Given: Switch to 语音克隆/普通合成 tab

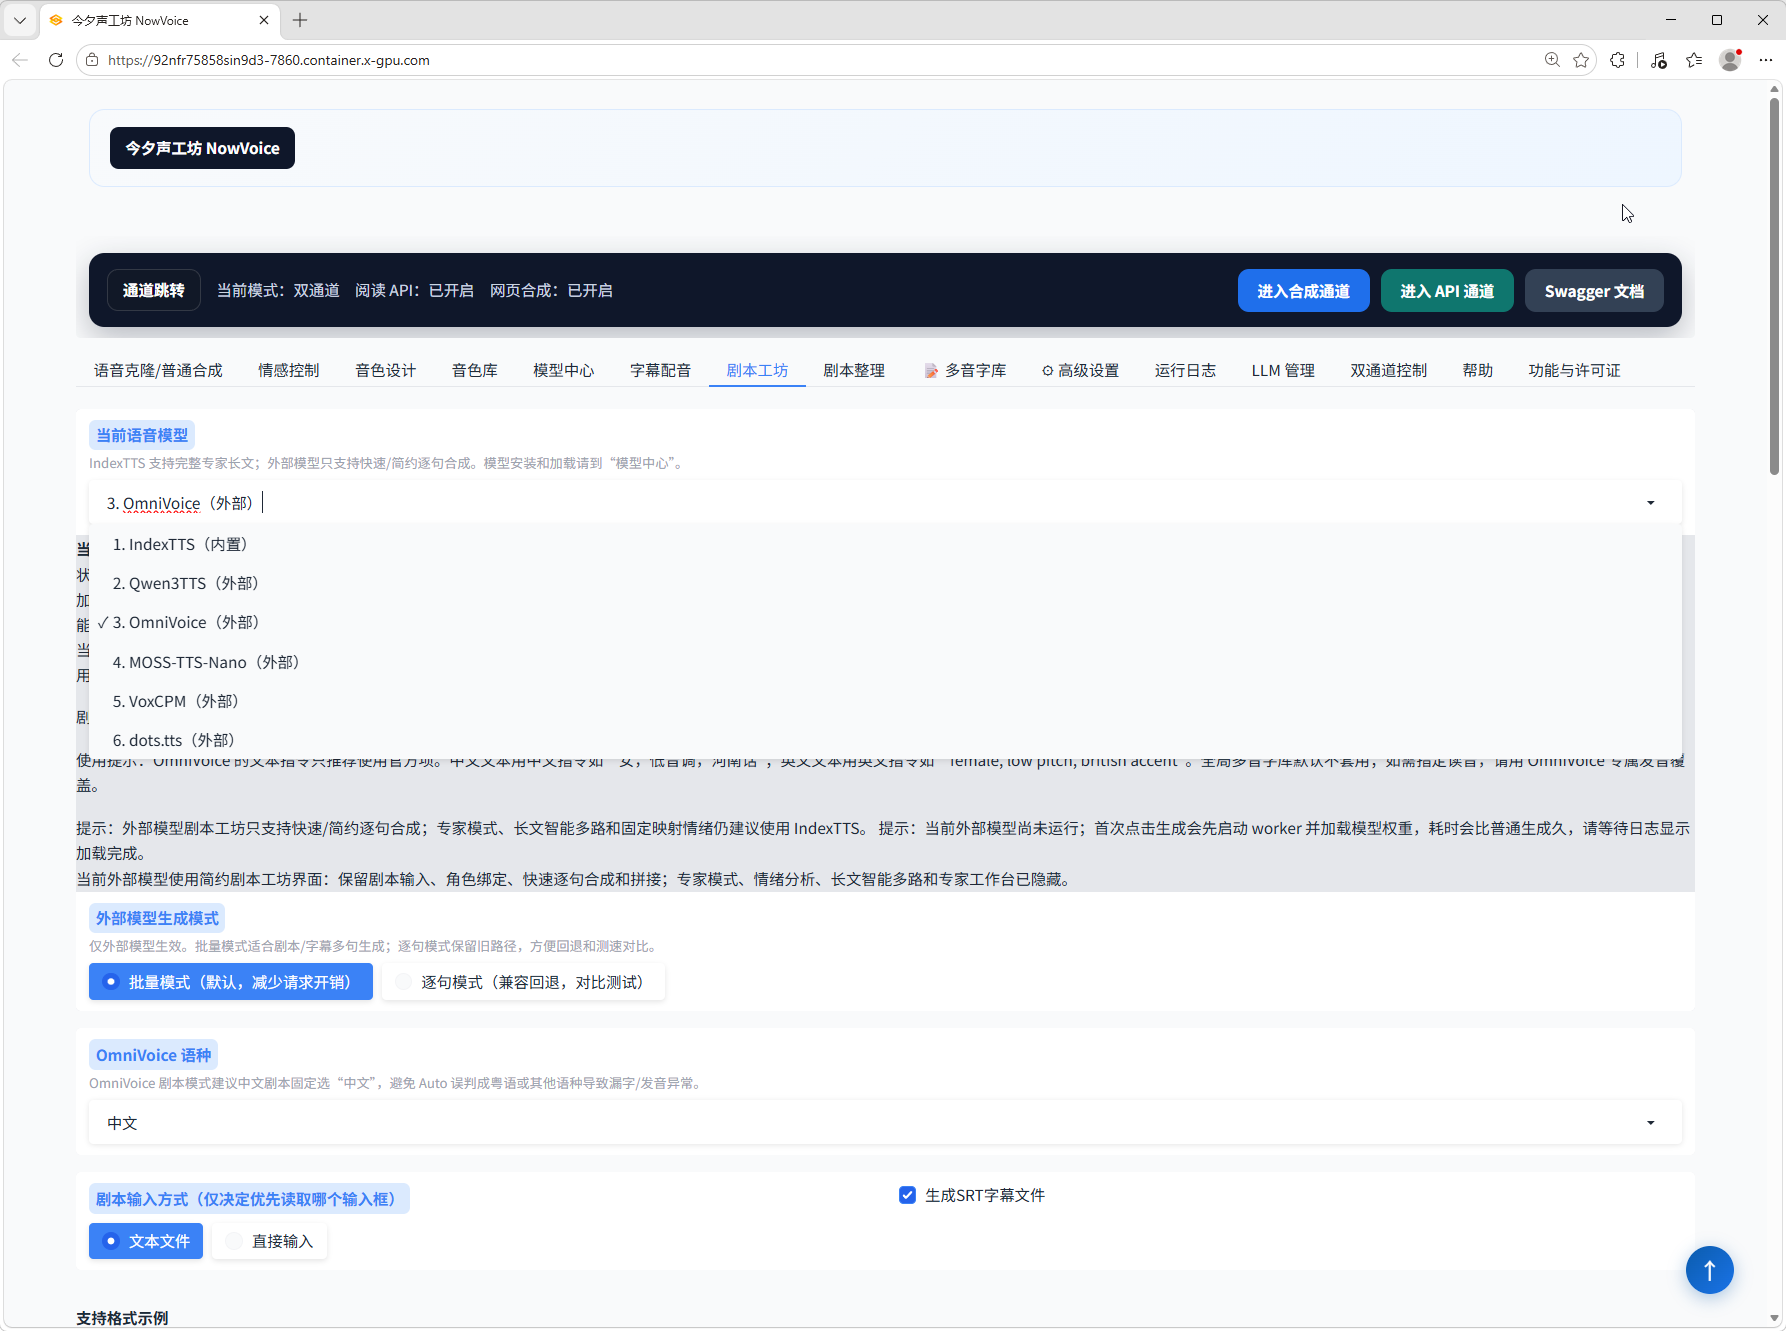Looking at the screenshot, I should click(158, 370).
